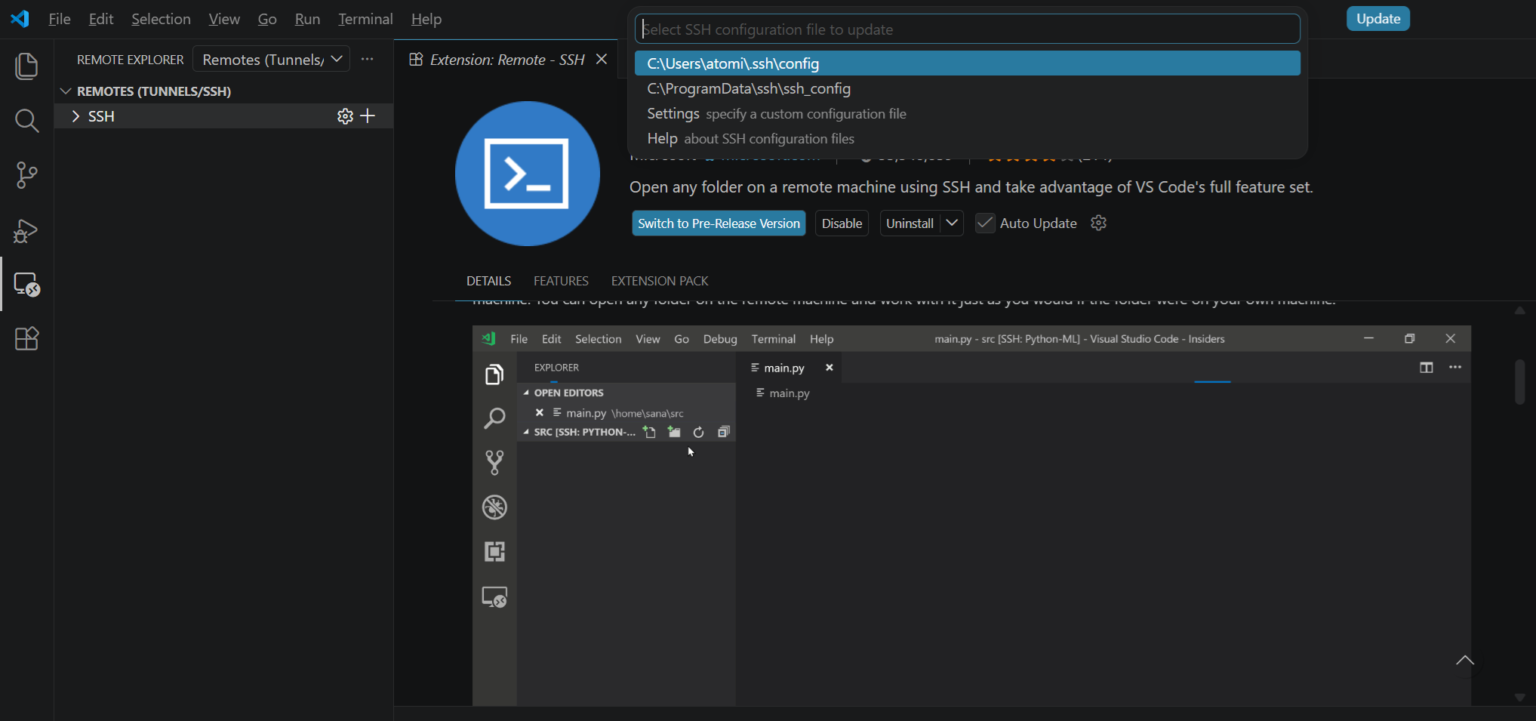This screenshot has height=721, width=1536.
Task: Click the extension's preview screenshot image
Action: coord(971,515)
